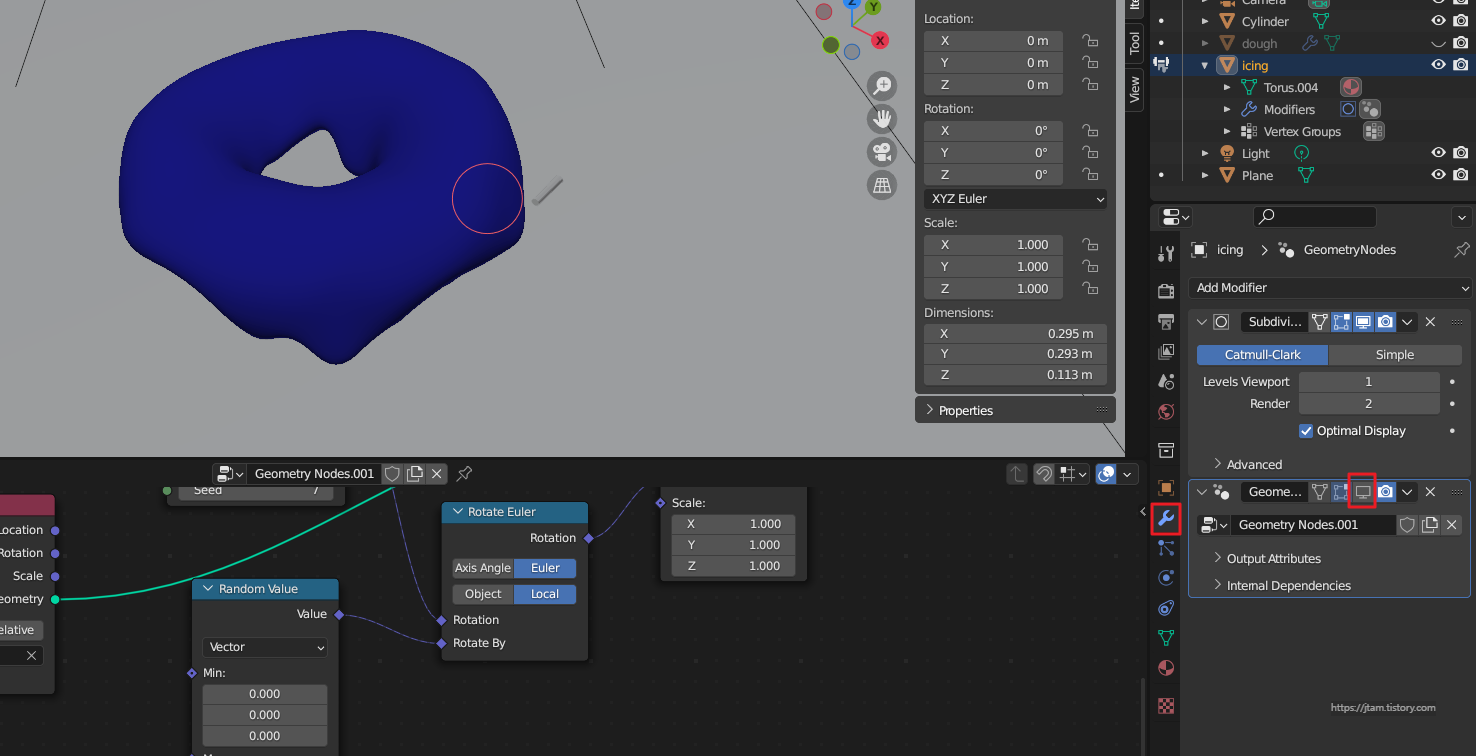Click fake user shield in node editor header
This screenshot has width=1476, height=756.
[x=392, y=474]
